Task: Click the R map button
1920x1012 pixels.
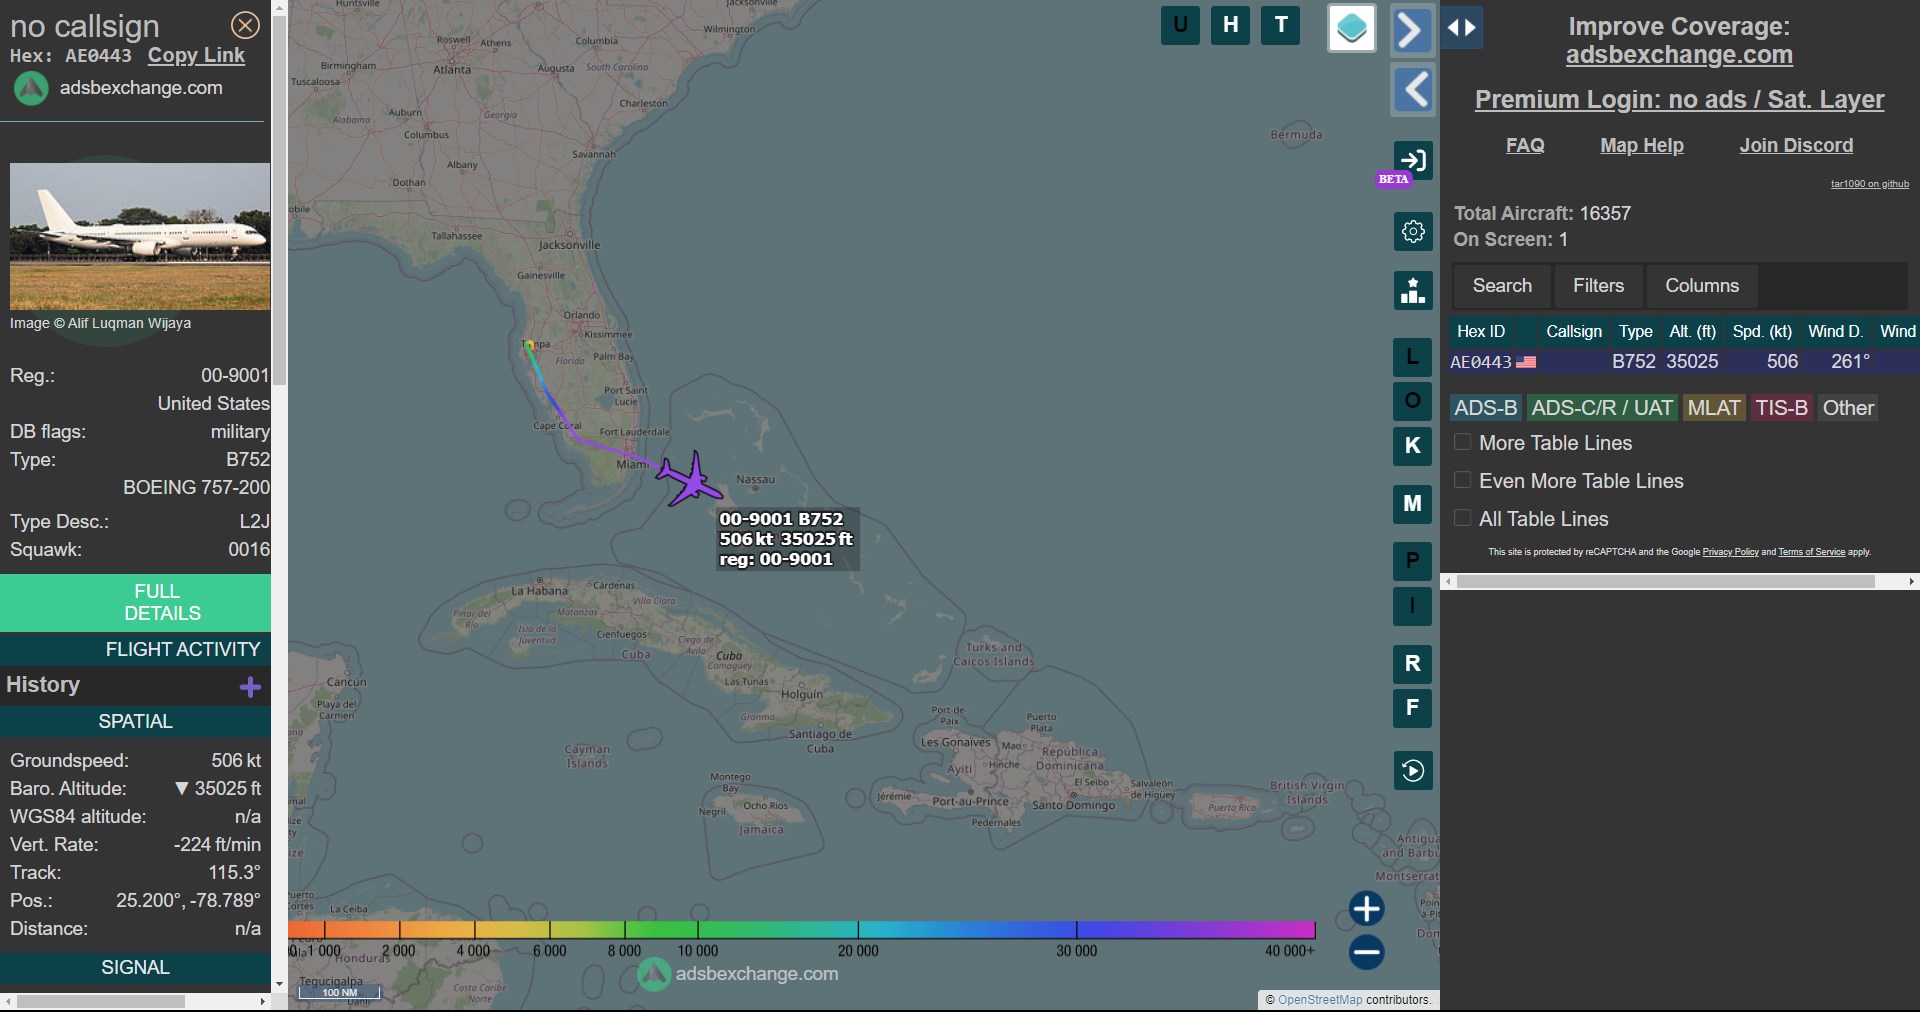Action: pos(1413,664)
